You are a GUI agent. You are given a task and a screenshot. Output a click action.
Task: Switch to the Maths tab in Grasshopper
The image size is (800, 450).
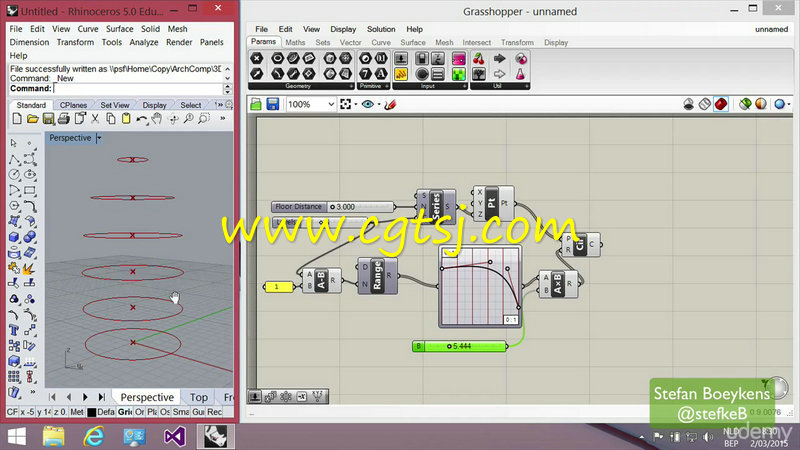[x=295, y=42]
